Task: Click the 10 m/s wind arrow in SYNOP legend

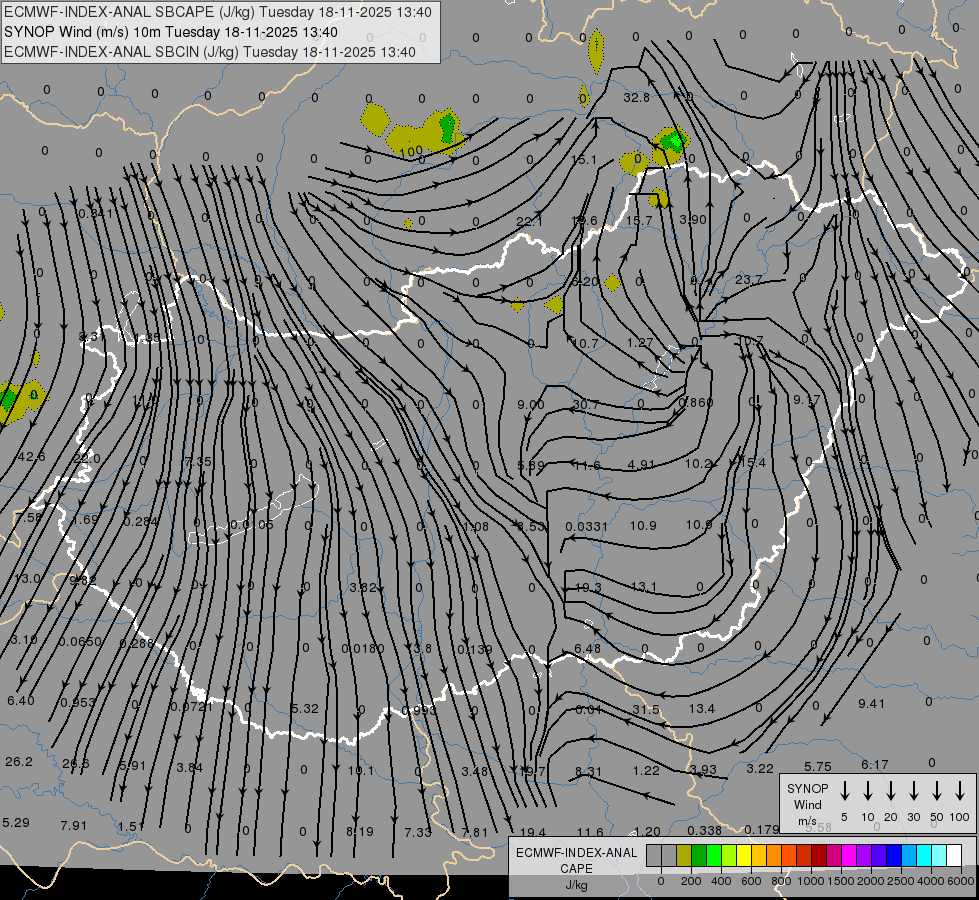Action: pos(868,791)
